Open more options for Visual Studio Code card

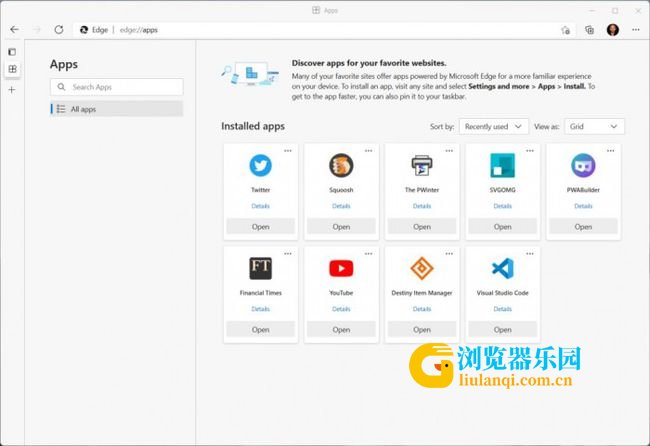click(530, 254)
